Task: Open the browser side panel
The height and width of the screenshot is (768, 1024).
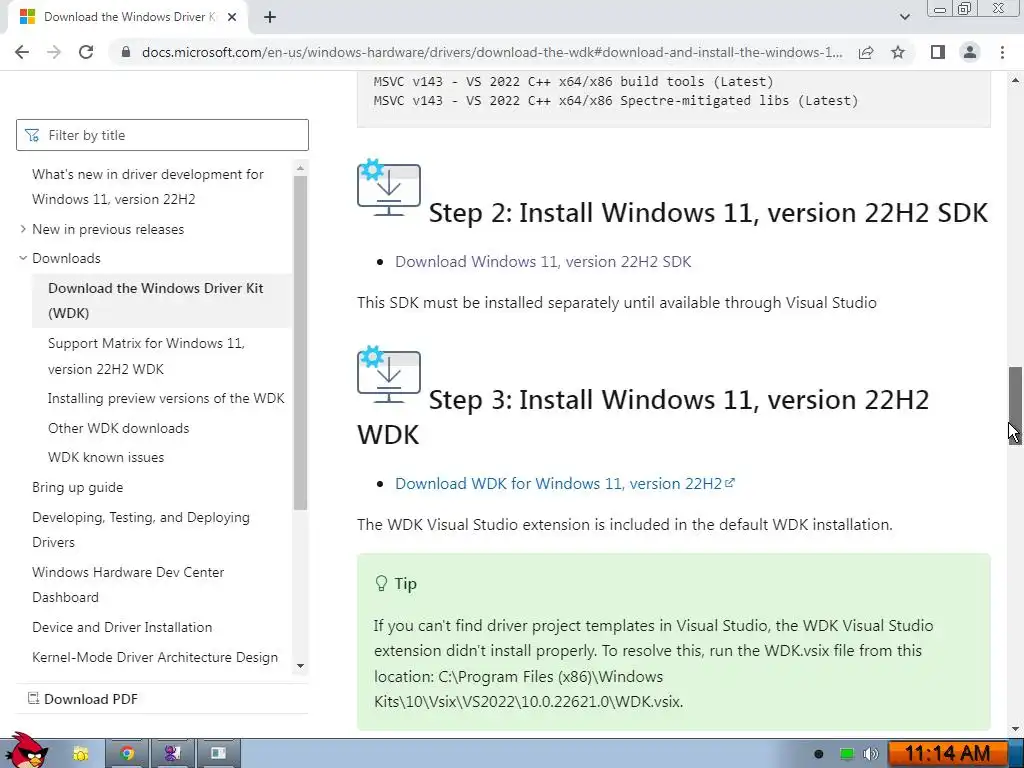Action: click(x=938, y=52)
